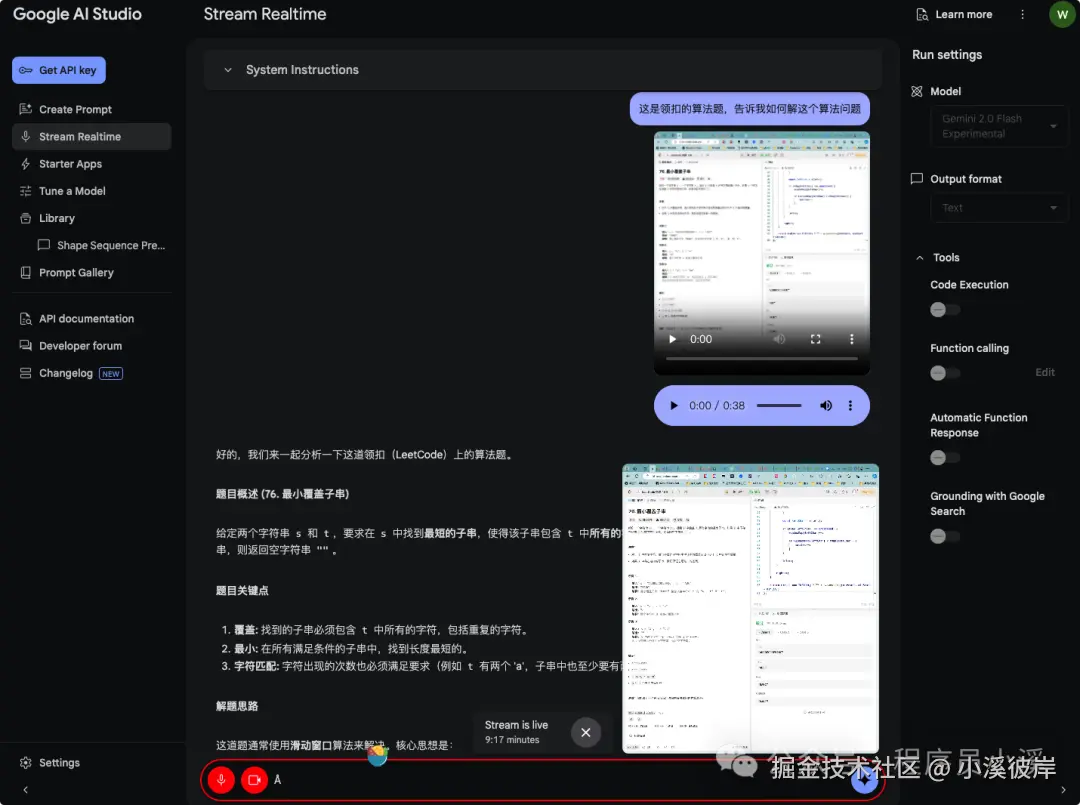Play the embedded LeetCode screen recording video
Screen dimensions: 1080x805
click(672, 338)
